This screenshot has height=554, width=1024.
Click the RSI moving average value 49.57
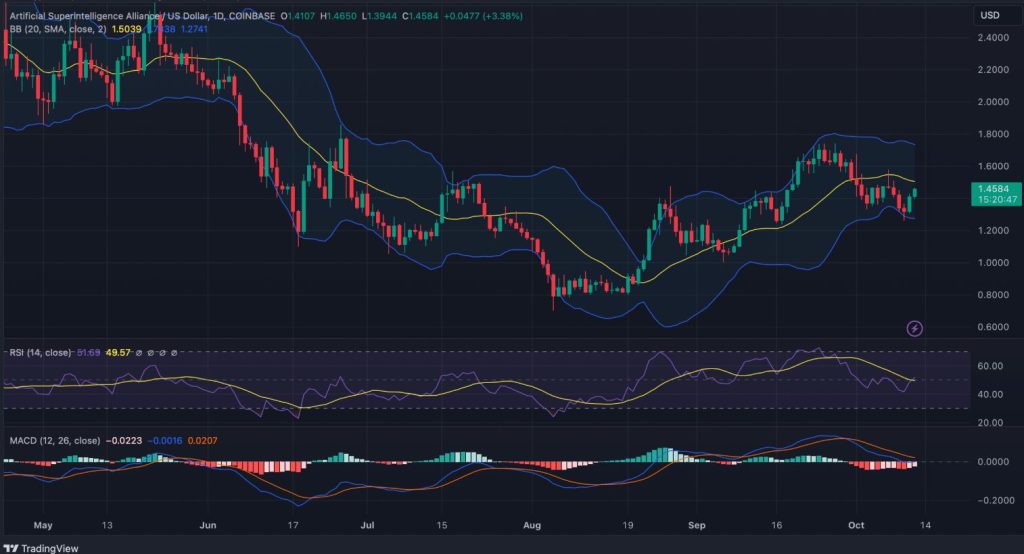pos(118,353)
